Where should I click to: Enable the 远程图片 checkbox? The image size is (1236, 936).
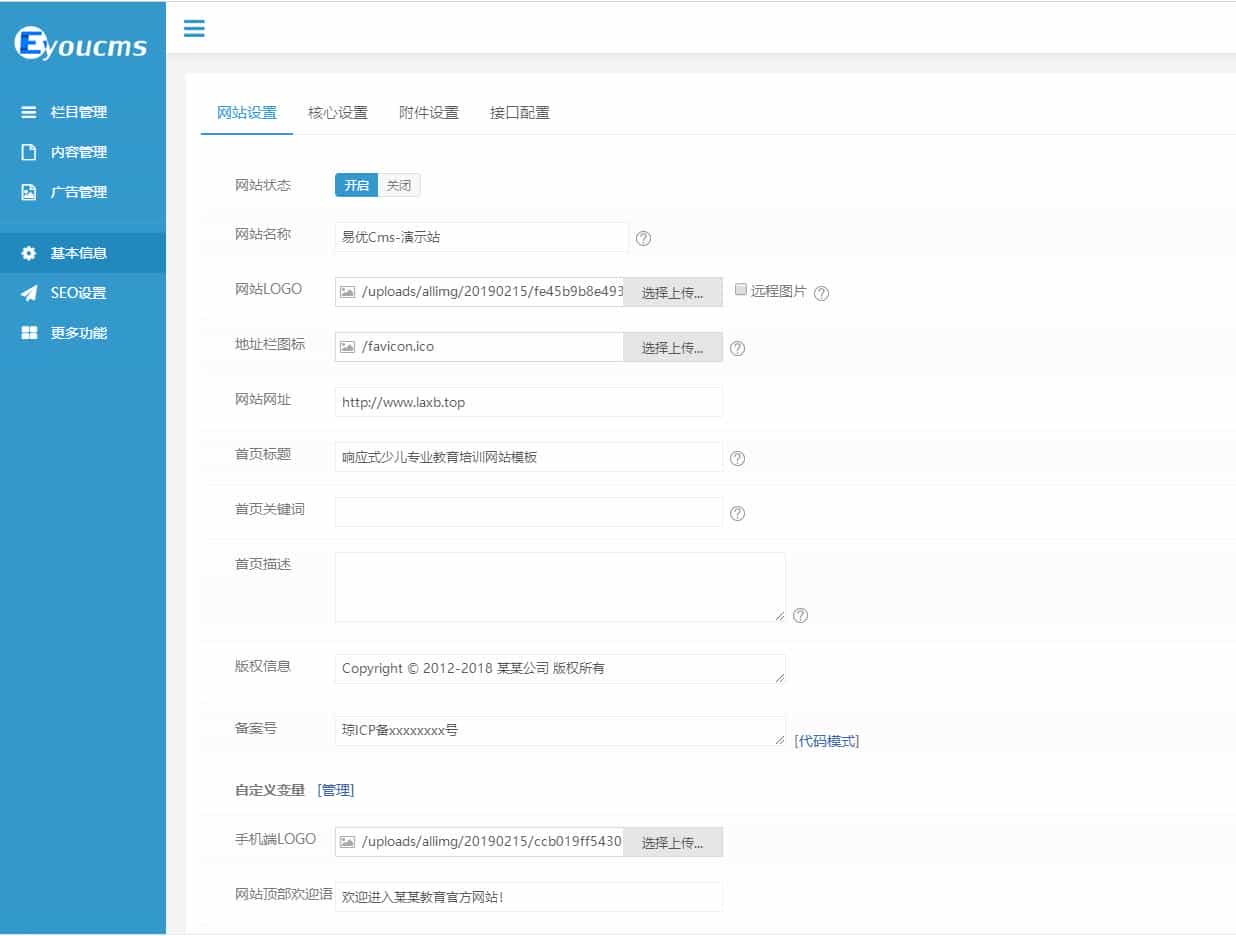pyautogui.click(x=740, y=289)
